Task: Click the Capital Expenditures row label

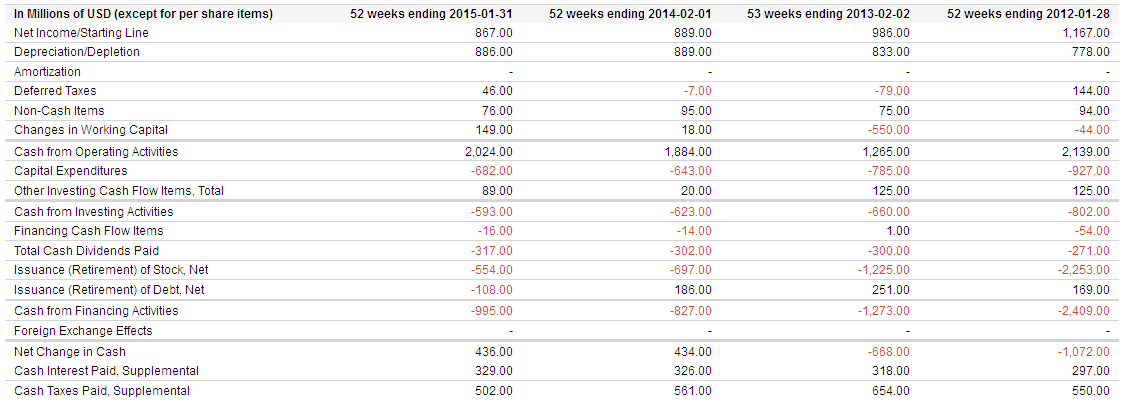Action: tap(71, 171)
